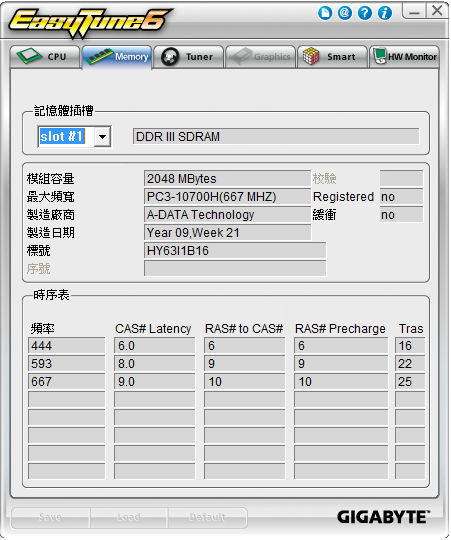
Task: Click the empty serial number field
Action: [x=235, y=269]
